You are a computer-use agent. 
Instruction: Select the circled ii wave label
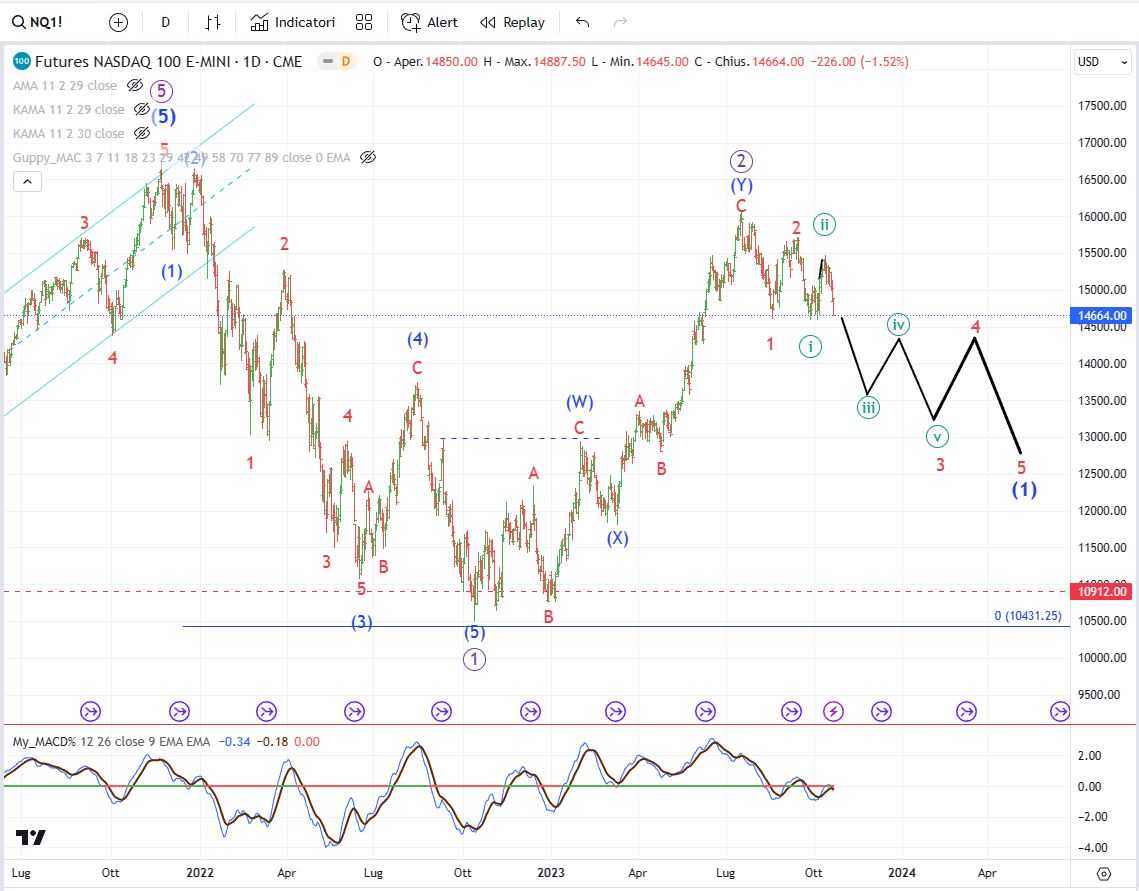(824, 224)
